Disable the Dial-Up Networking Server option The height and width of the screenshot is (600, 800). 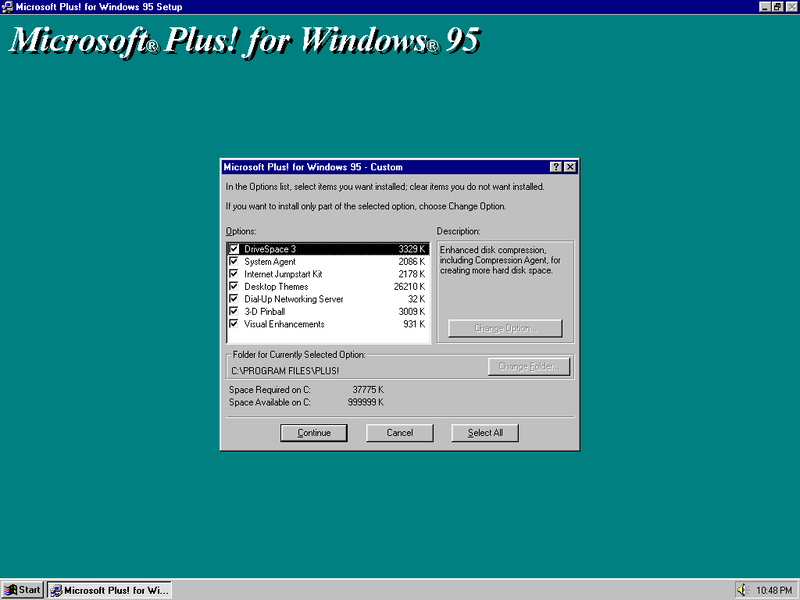point(232,298)
